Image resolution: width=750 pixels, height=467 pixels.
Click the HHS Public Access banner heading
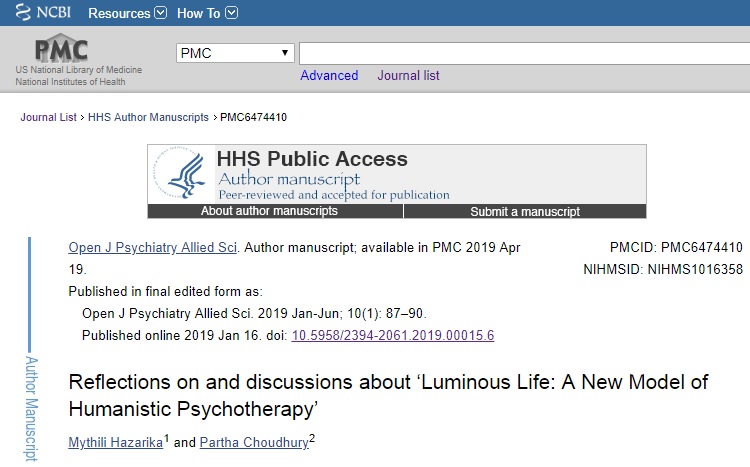312,159
